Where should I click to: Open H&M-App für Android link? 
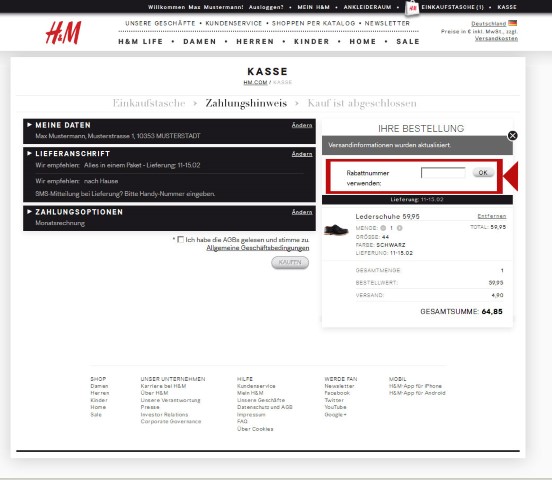417,393
